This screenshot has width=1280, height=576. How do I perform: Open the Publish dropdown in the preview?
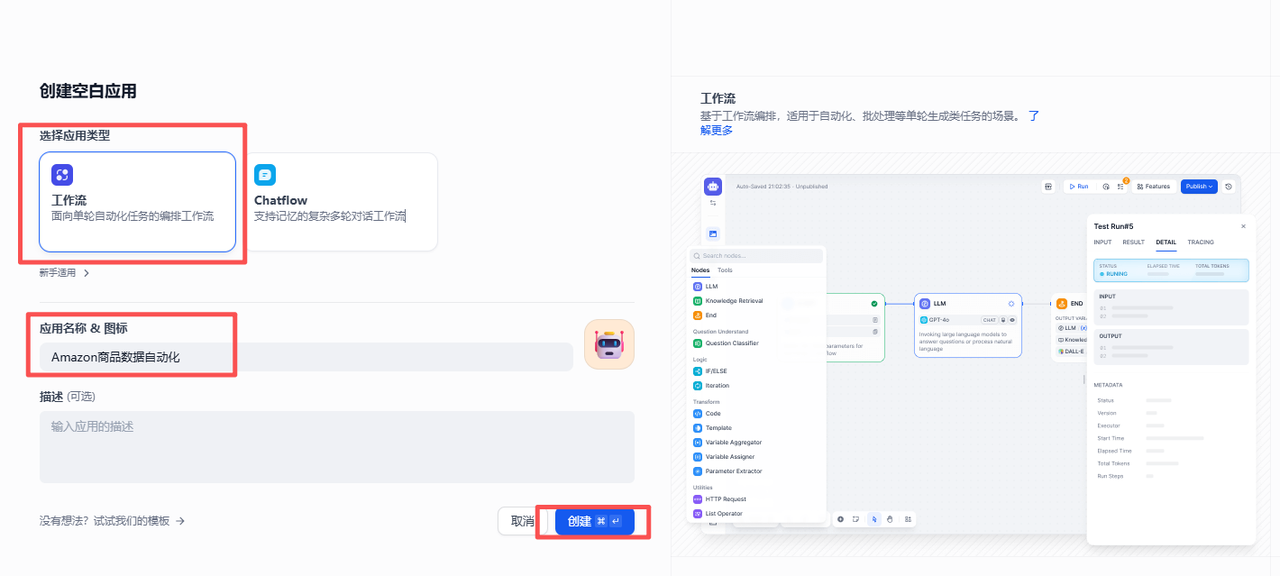[x=1198, y=186]
